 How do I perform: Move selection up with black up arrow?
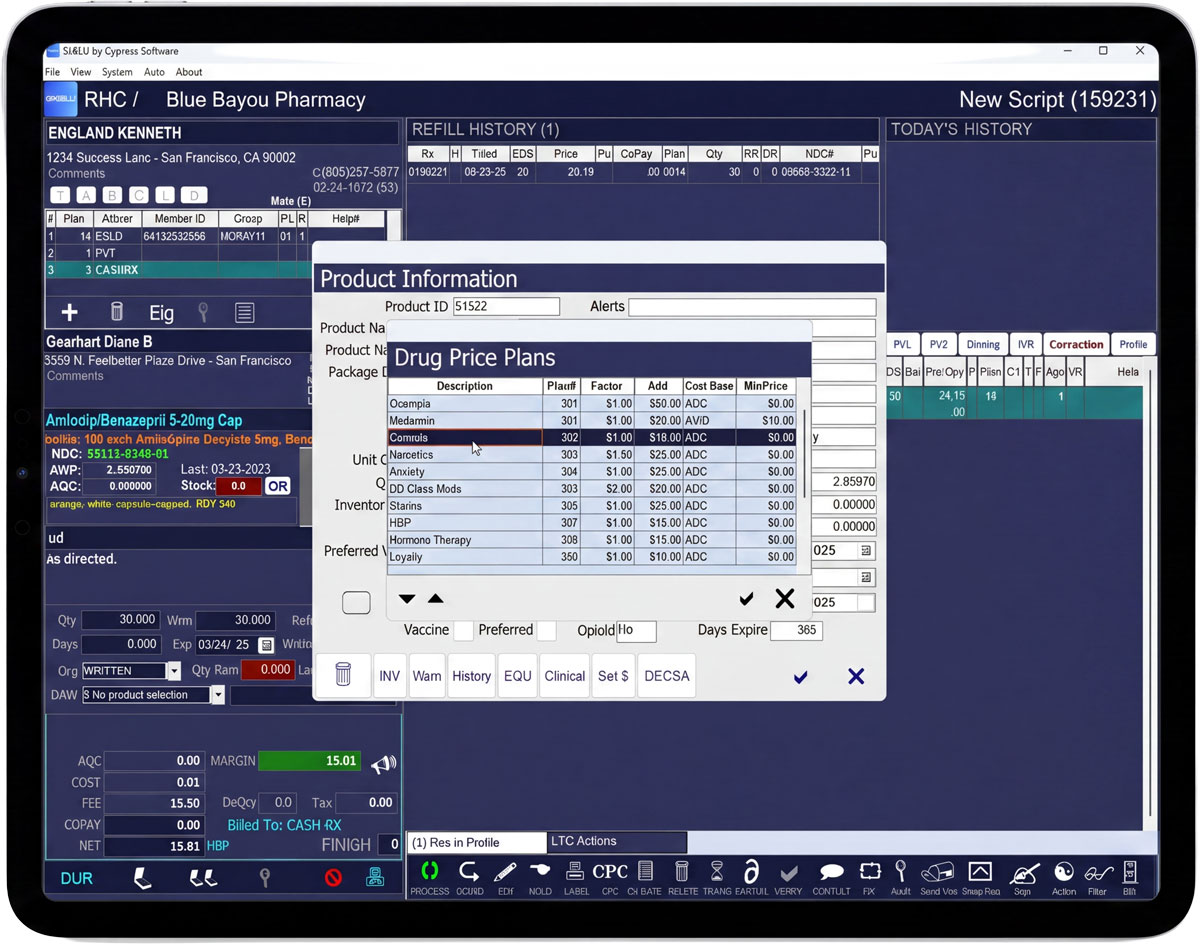[435, 599]
